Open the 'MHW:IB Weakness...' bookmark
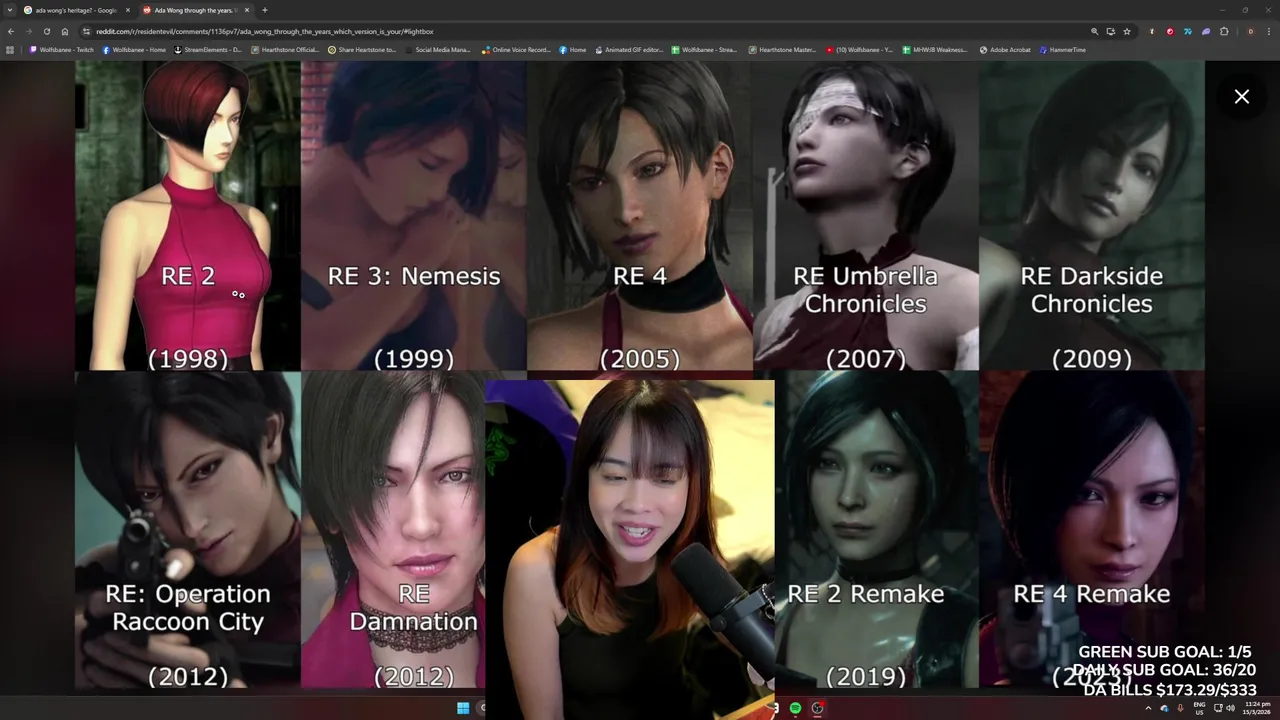The height and width of the screenshot is (720, 1280). [x=935, y=49]
